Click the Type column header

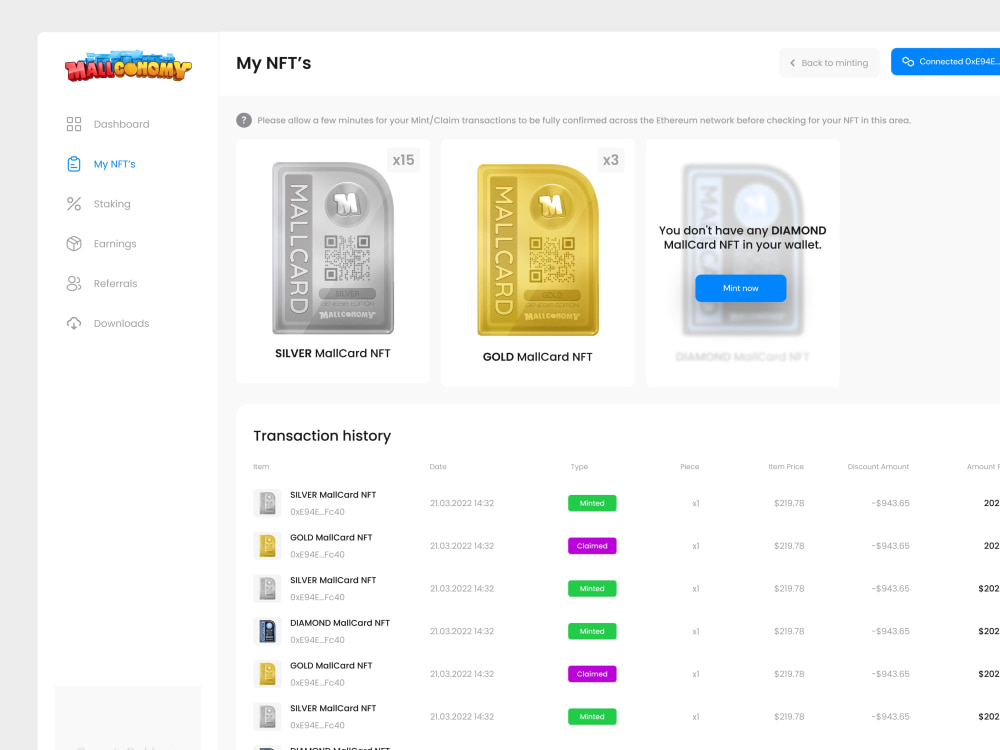point(579,467)
